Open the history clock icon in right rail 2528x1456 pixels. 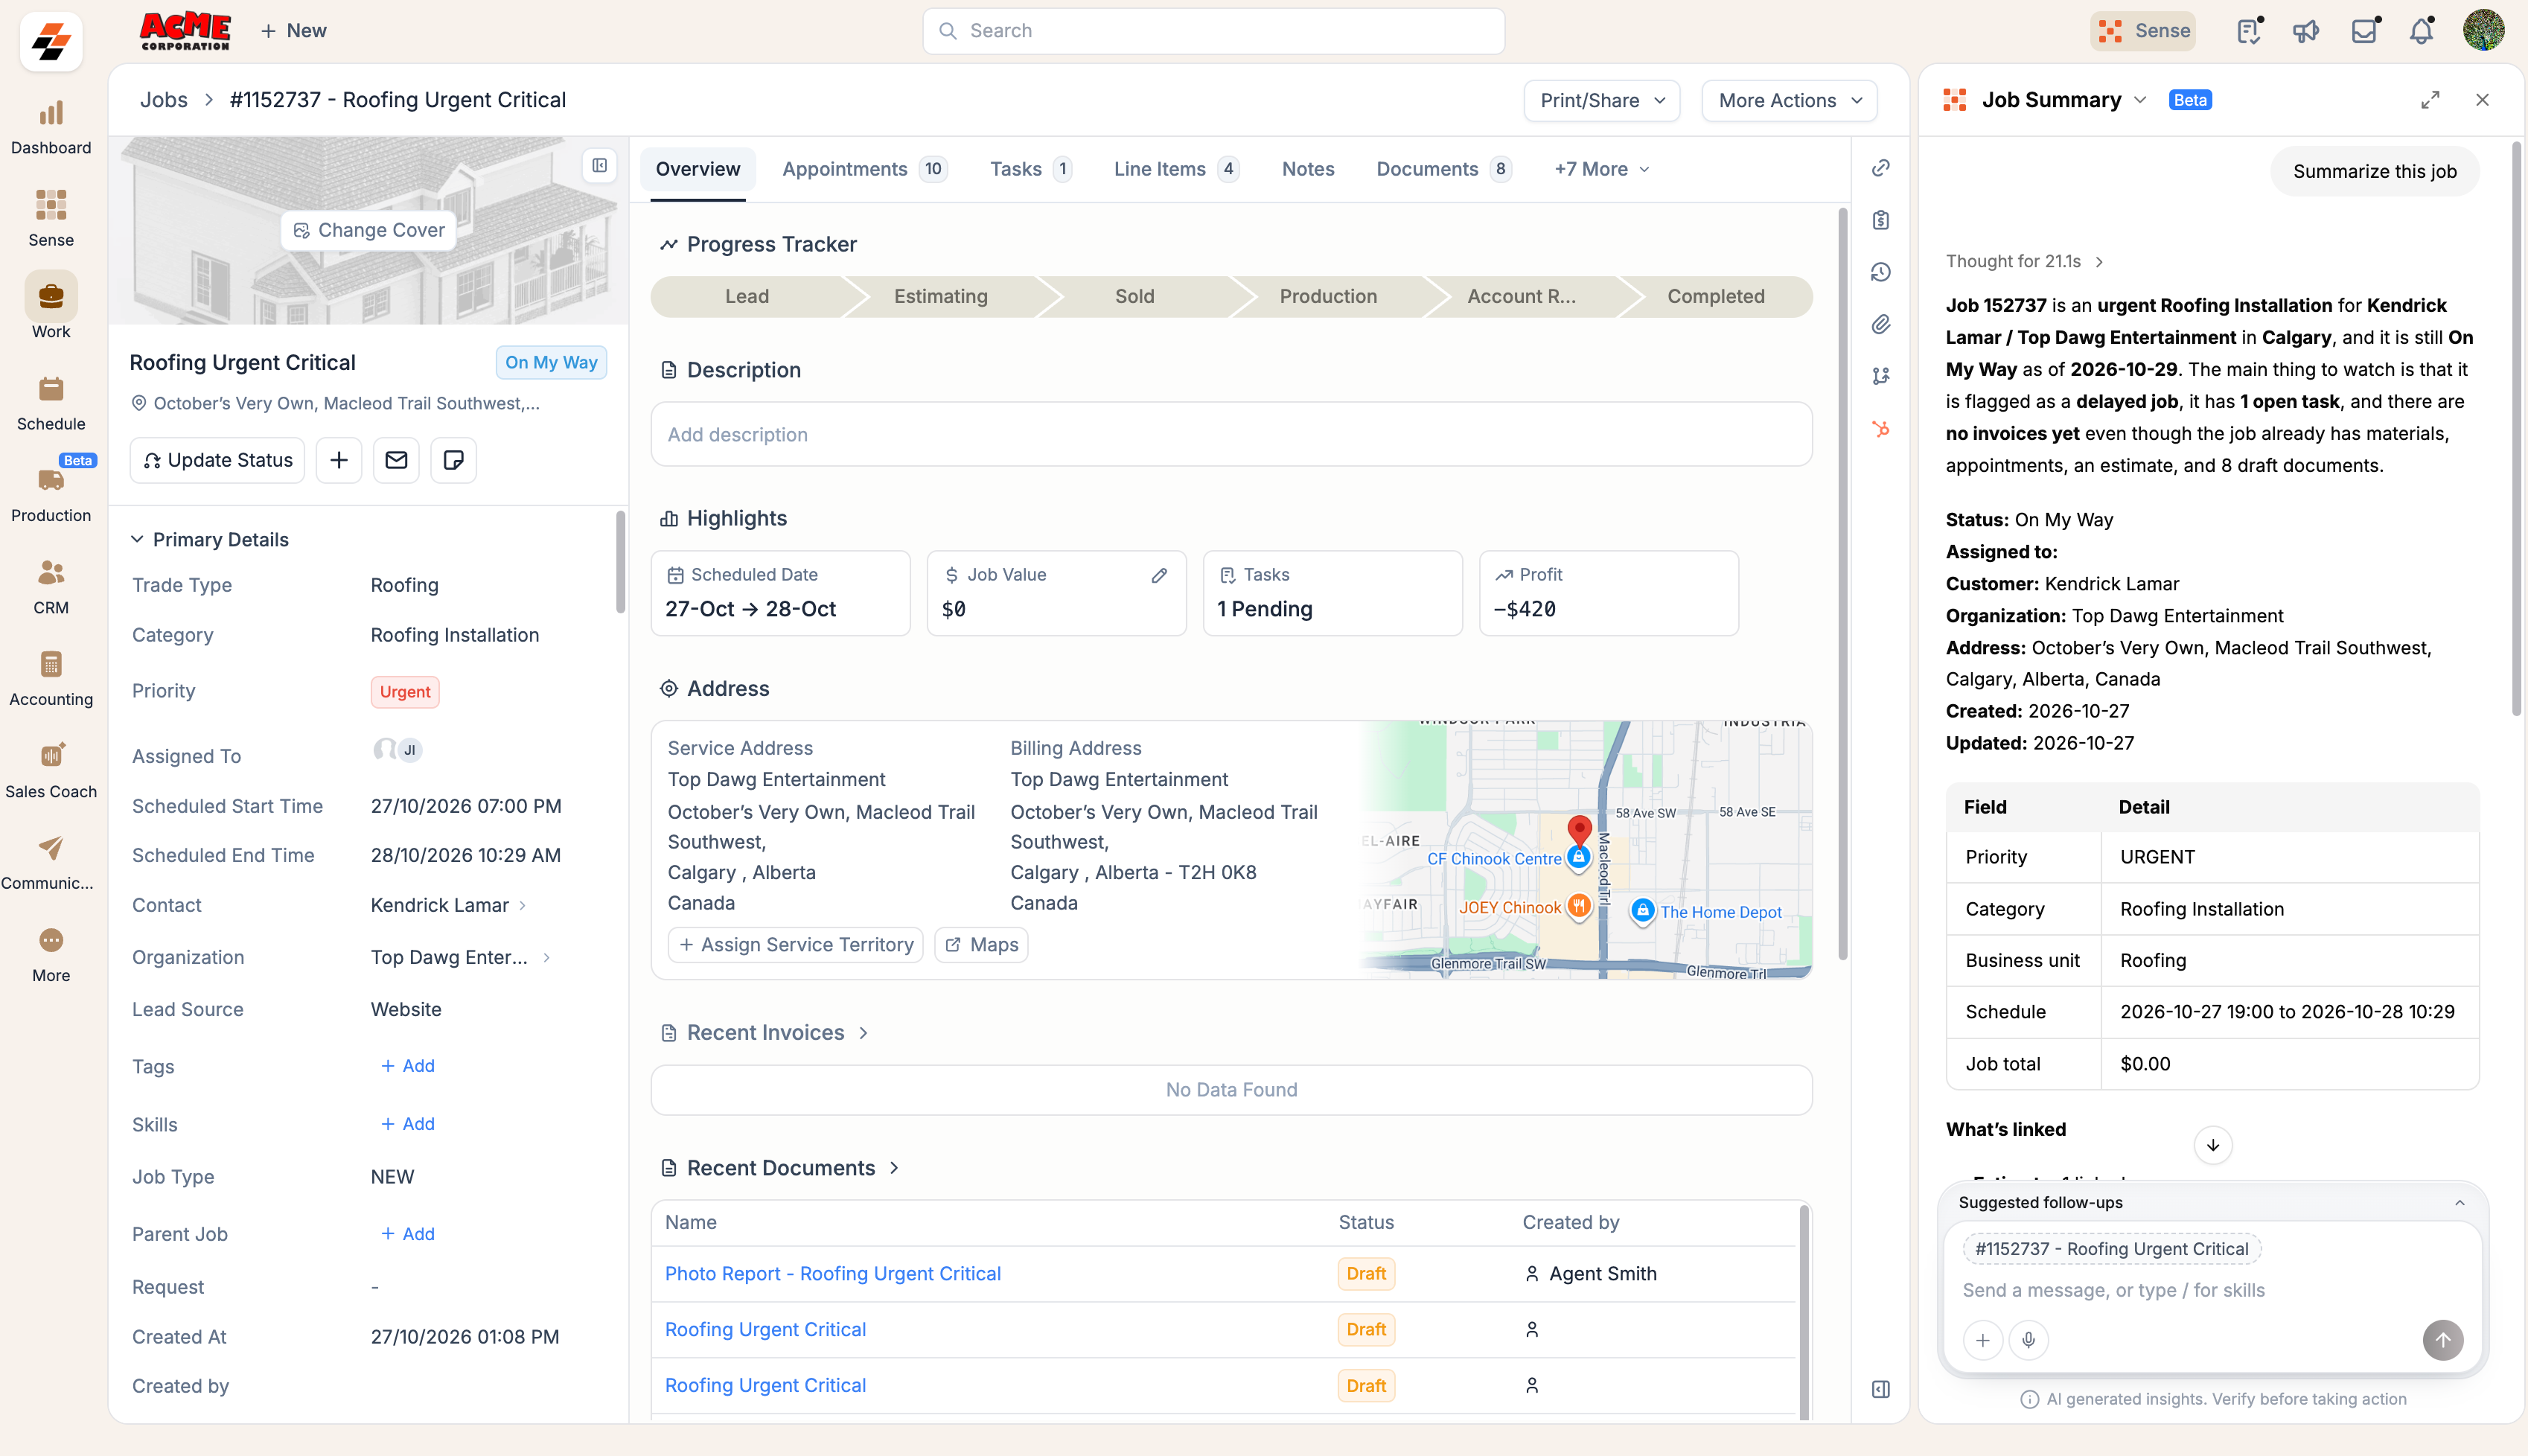(1880, 272)
